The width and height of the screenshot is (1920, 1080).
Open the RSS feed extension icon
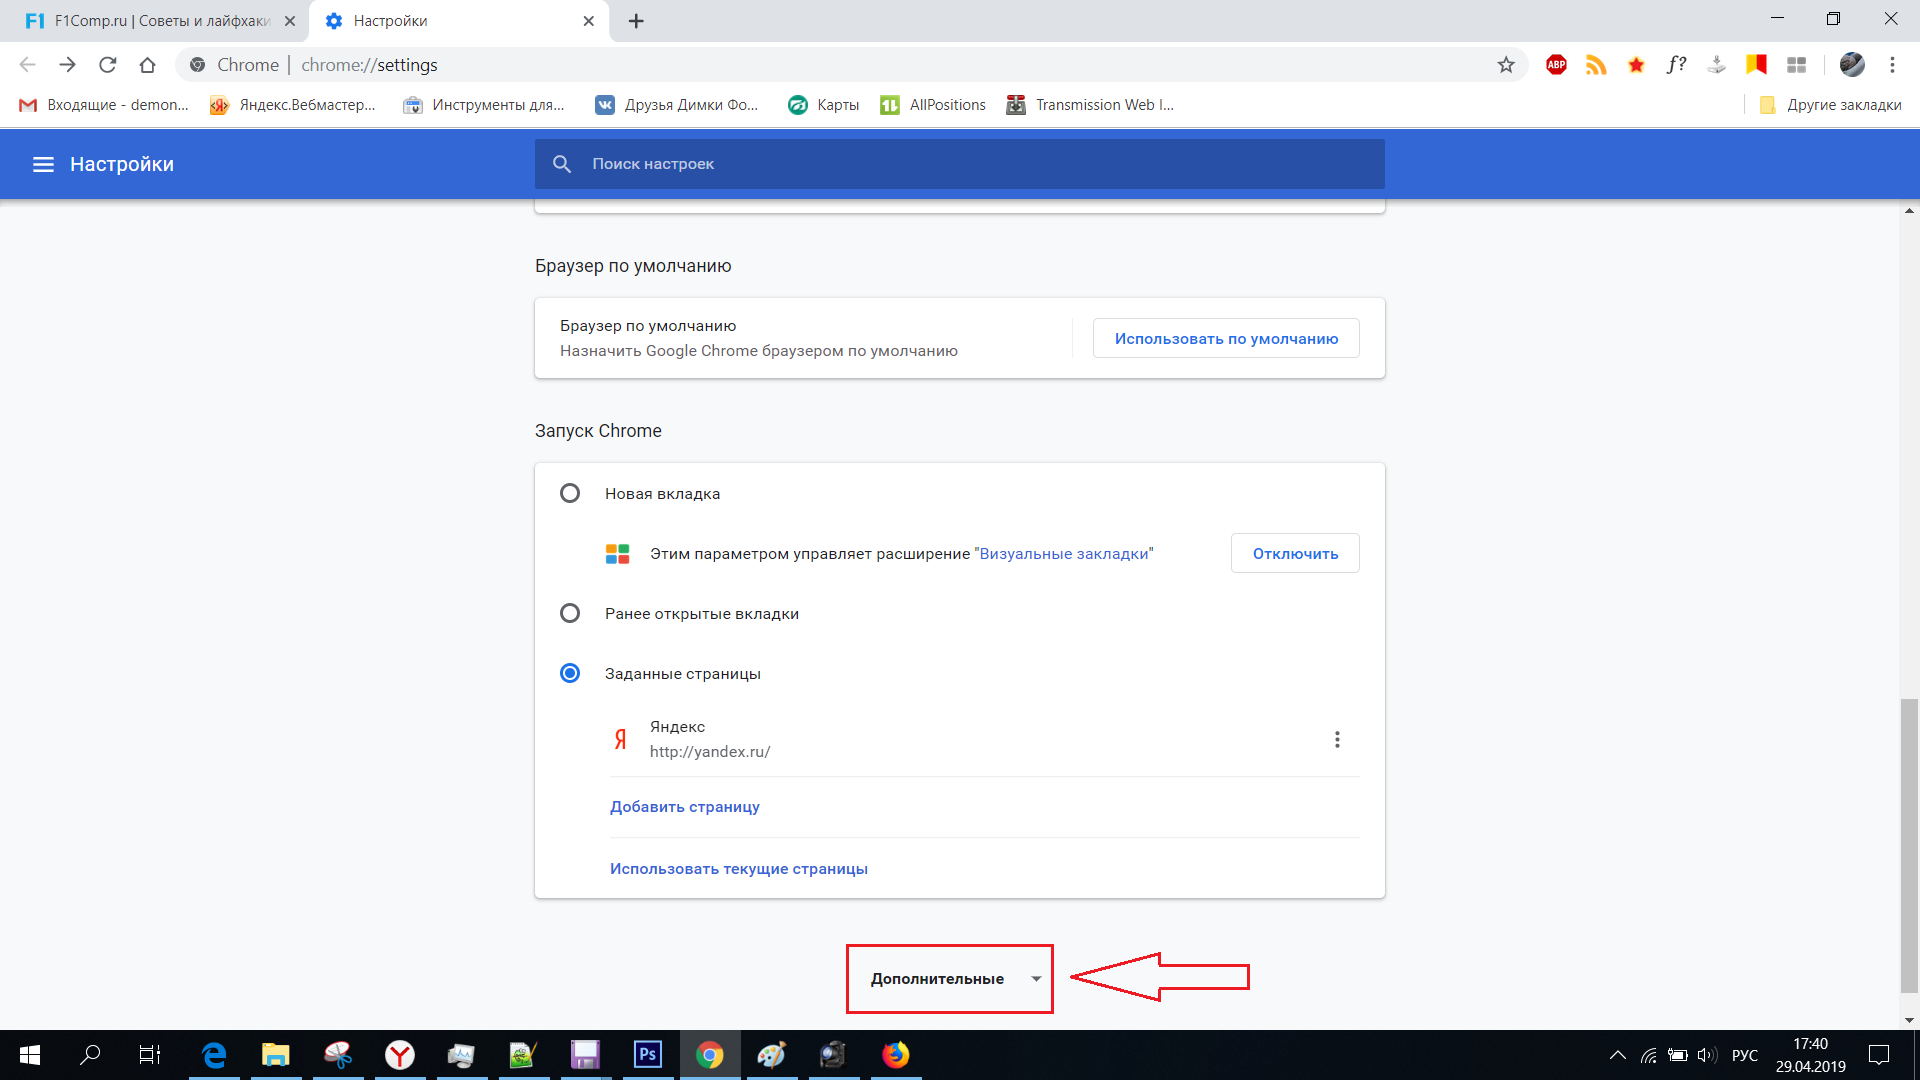click(x=1596, y=65)
